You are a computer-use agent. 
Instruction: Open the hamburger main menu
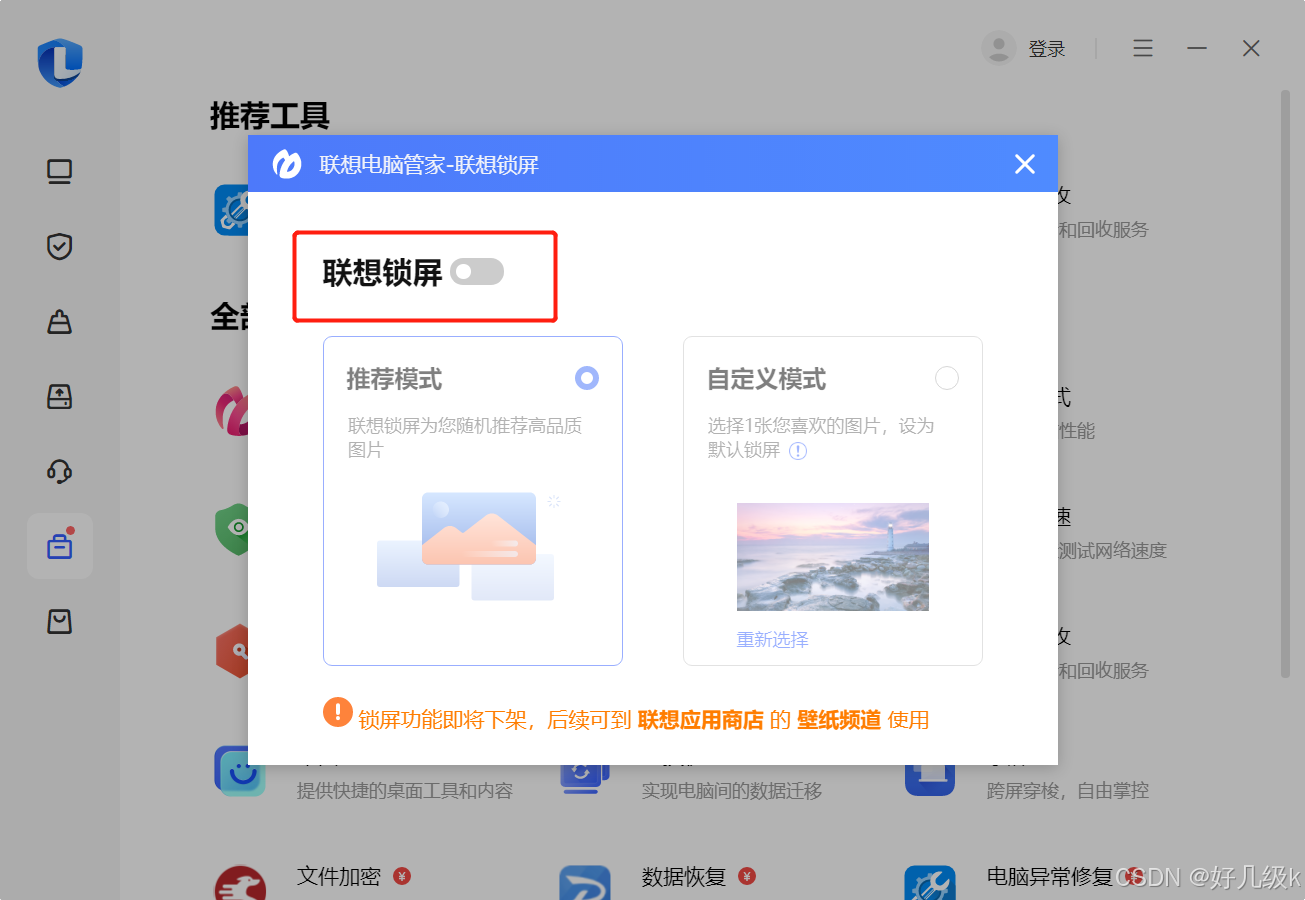(1143, 48)
